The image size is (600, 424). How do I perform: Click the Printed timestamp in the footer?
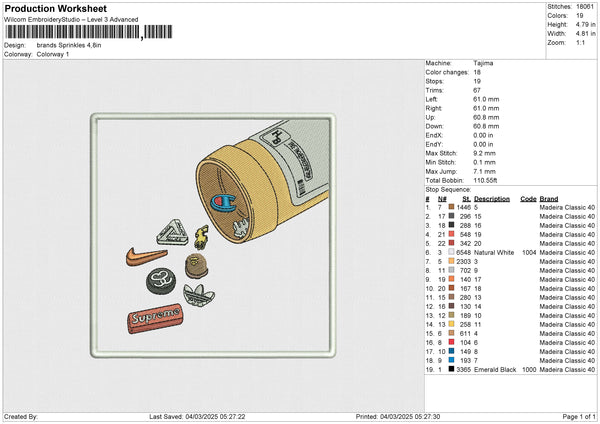398,416
